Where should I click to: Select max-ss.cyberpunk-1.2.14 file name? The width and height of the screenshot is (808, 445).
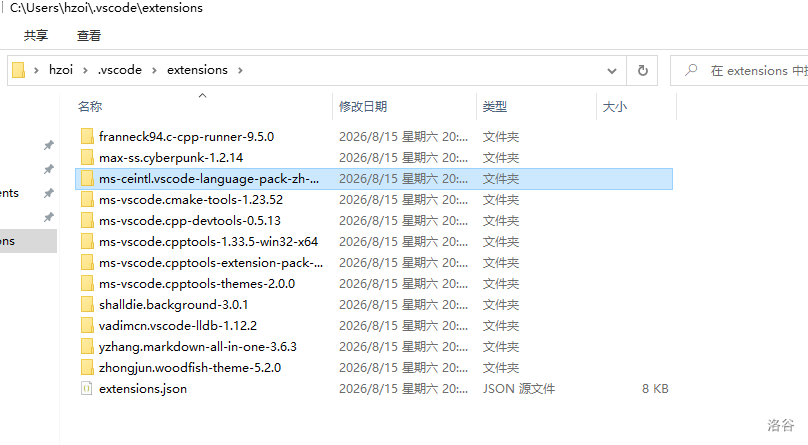click(171, 158)
